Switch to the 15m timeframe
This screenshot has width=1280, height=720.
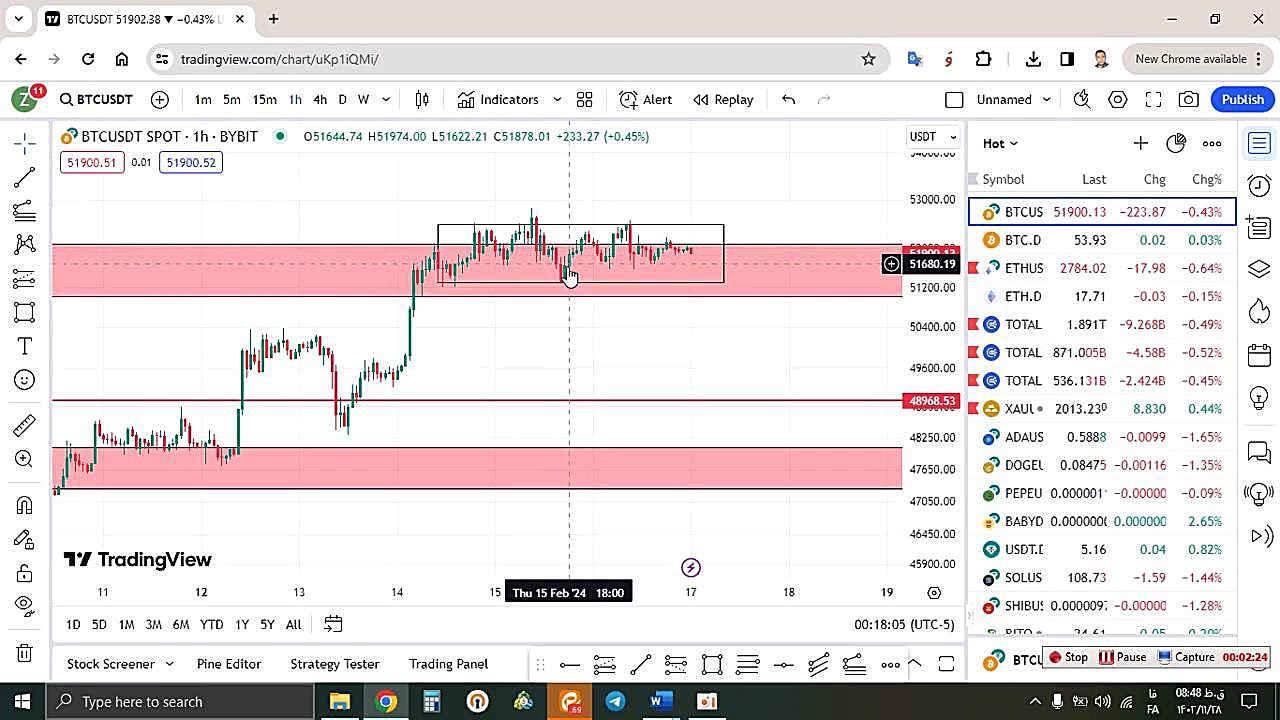[264, 99]
